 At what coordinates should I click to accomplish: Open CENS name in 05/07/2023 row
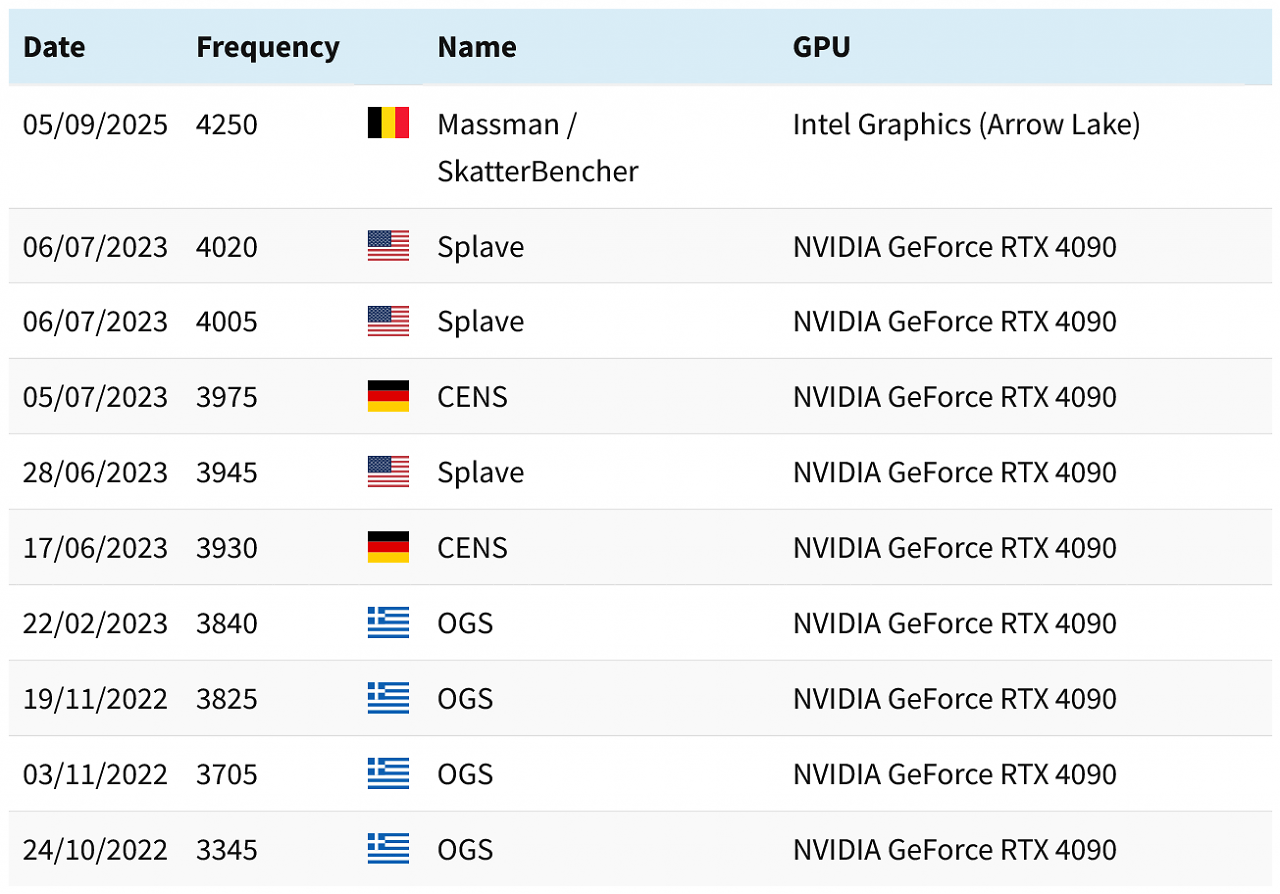coord(472,397)
